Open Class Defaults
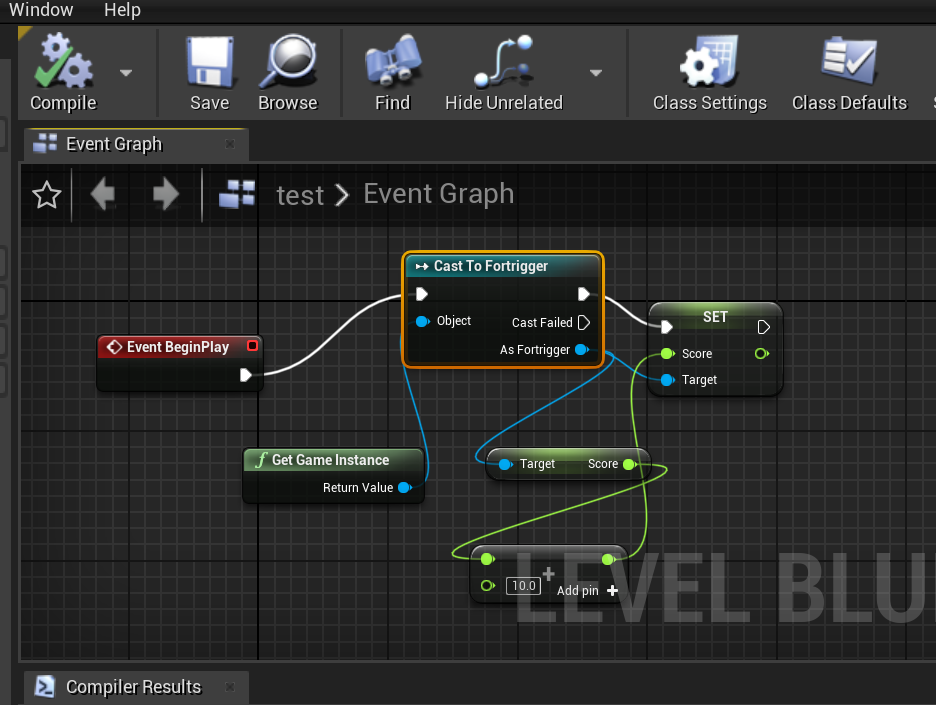The width and height of the screenshot is (936, 705). tap(849, 72)
